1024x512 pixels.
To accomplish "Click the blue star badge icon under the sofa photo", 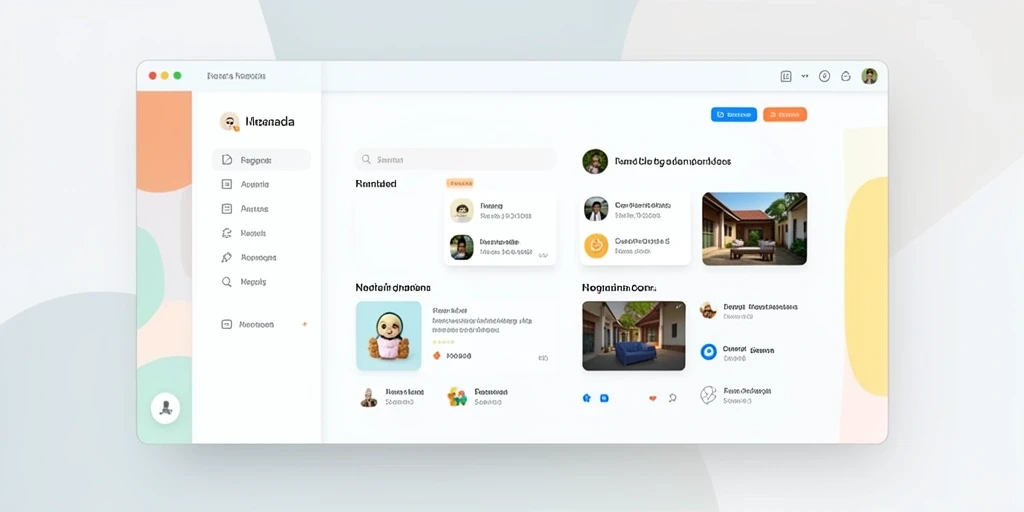I will point(586,398).
